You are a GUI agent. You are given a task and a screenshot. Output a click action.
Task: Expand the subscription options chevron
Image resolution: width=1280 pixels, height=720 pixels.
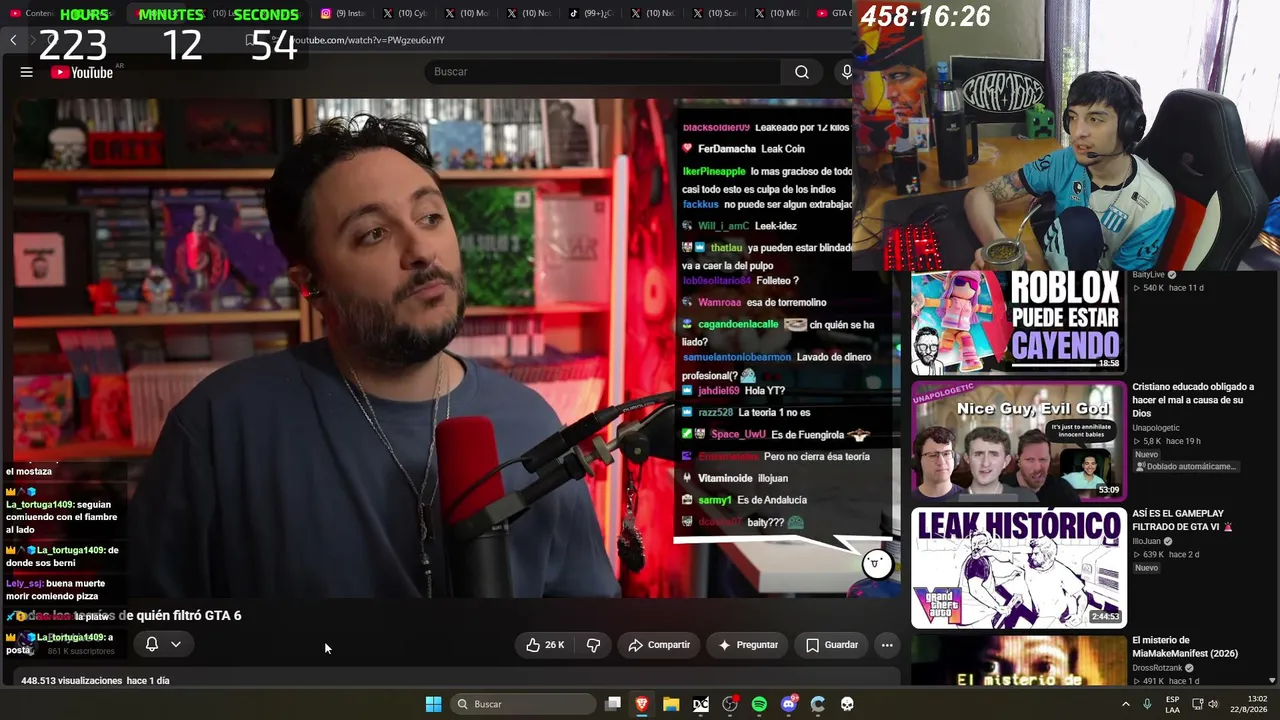[176, 644]
